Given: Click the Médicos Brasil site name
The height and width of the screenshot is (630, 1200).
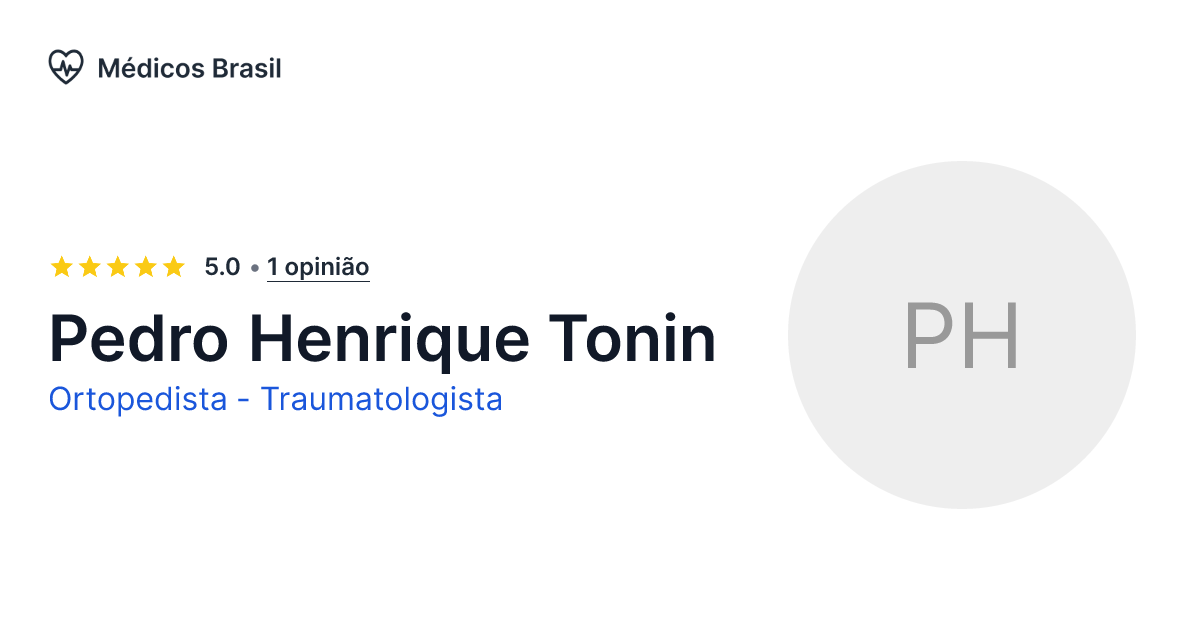Looking at the screenshot, I should [x=189, y=68].
